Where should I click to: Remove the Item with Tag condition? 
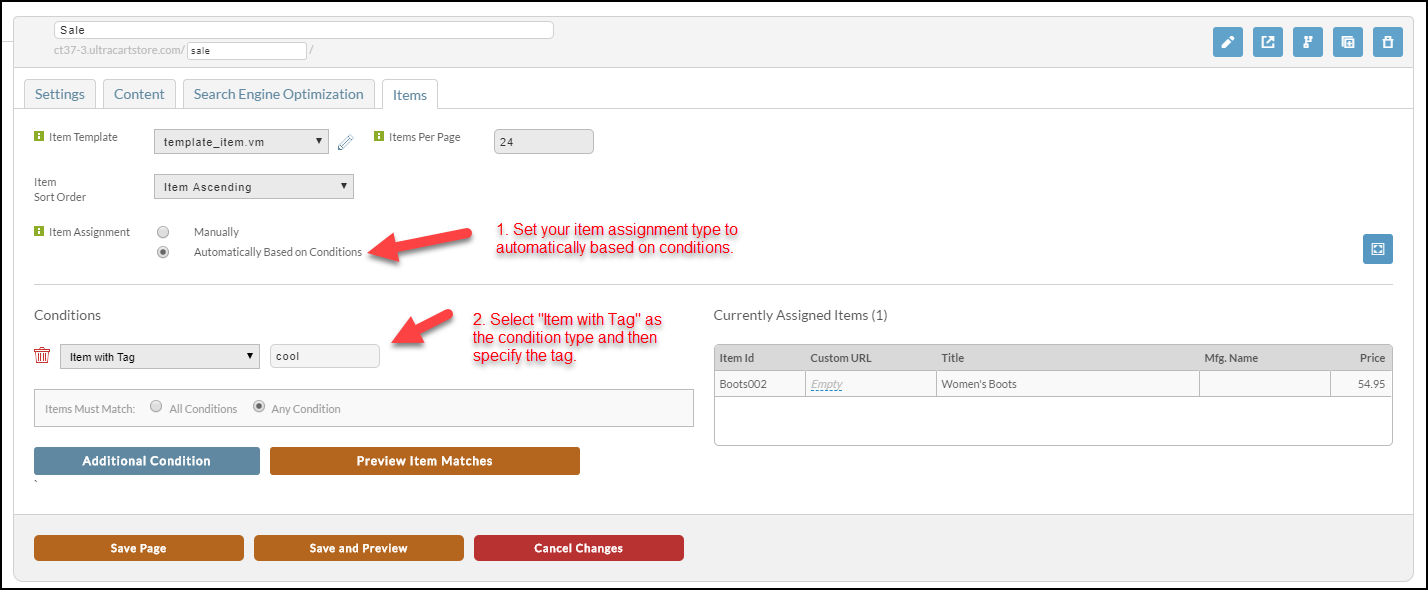click(x=42, y=356)
